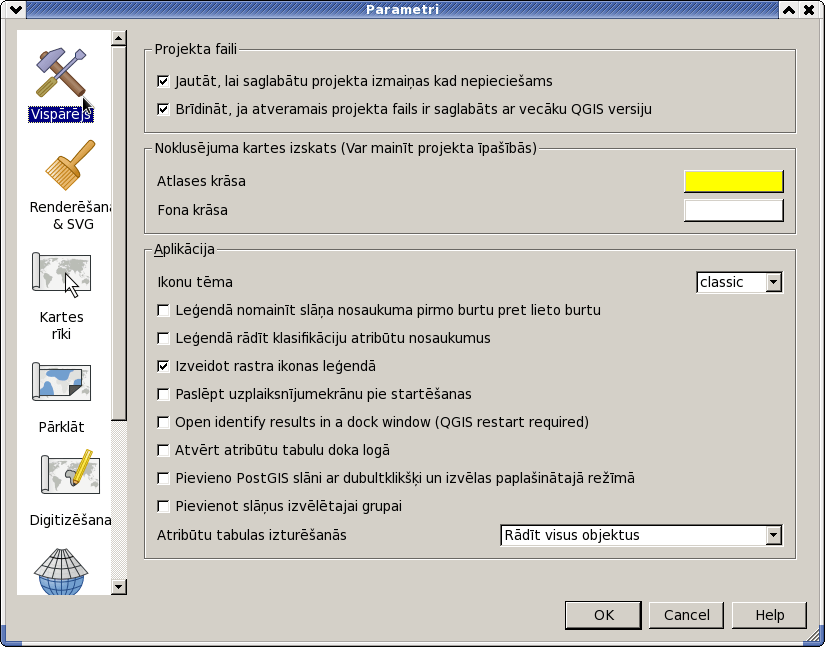
Task: Open the Rādīt visus objektus dropdown
Action: click(641, 535)
